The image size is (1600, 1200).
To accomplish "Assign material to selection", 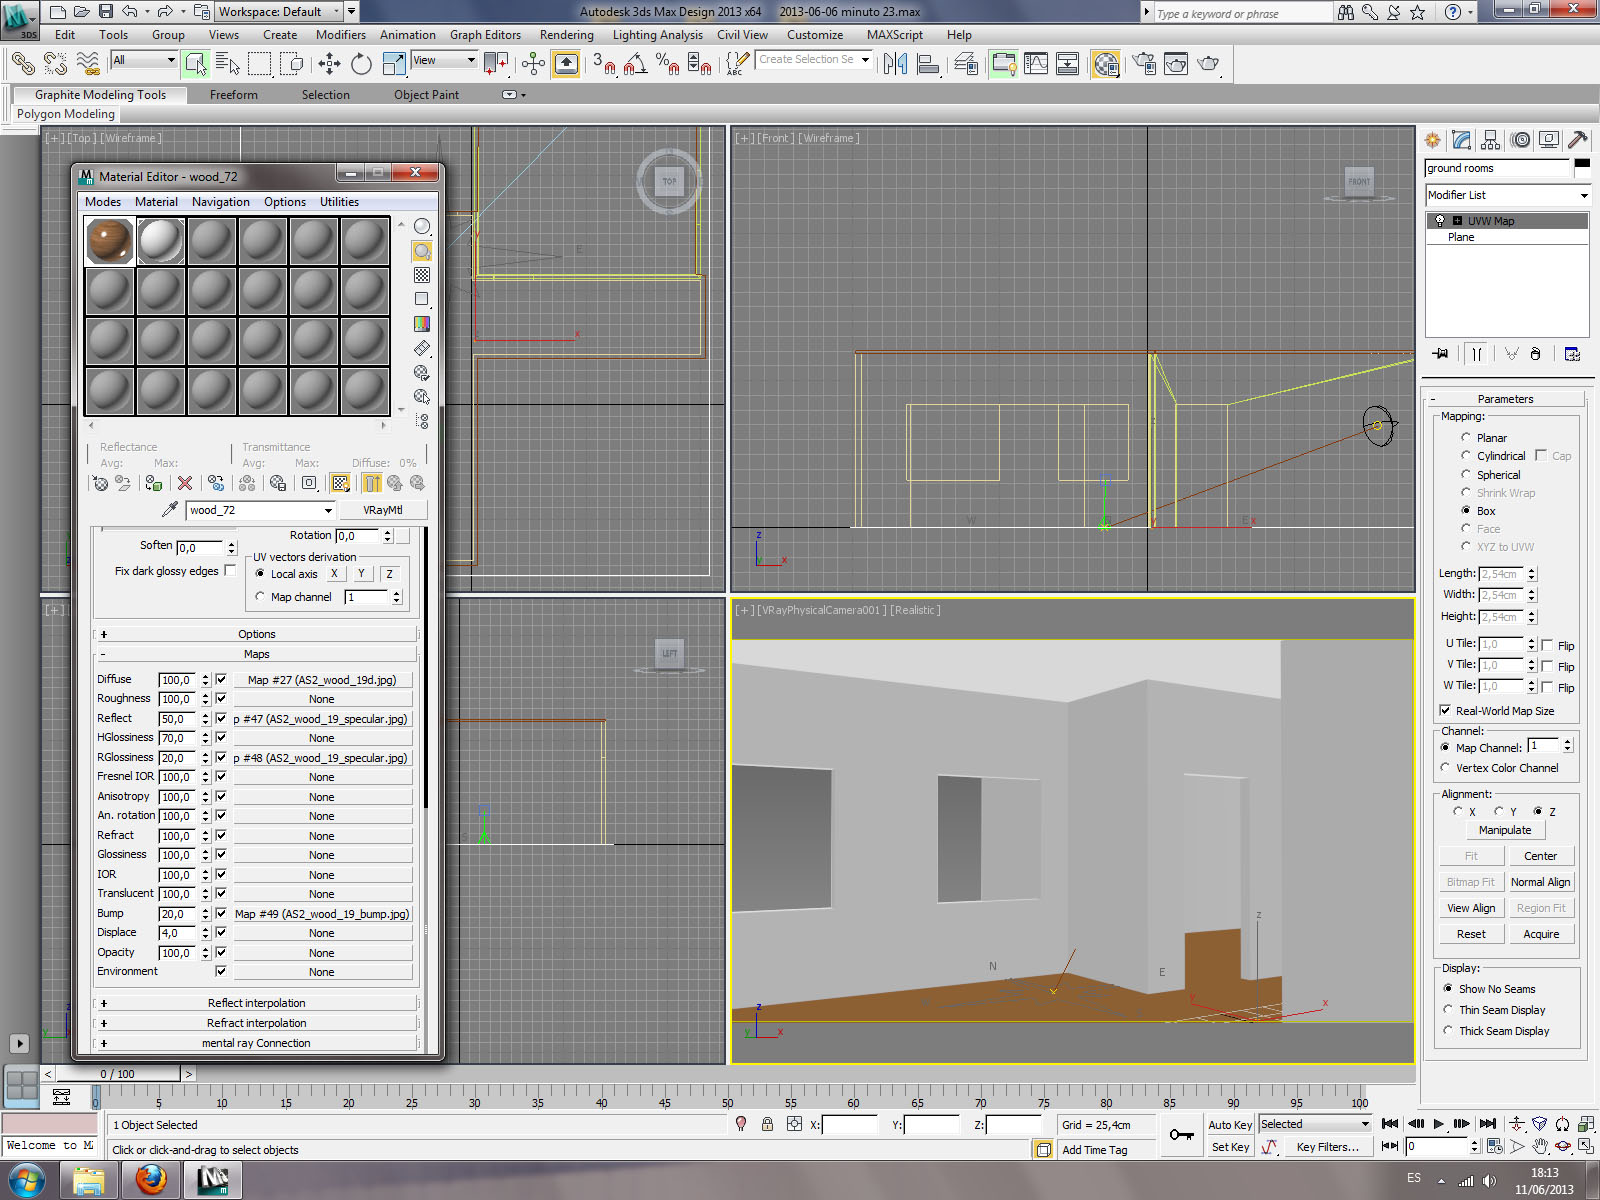I will coord(153,484).
